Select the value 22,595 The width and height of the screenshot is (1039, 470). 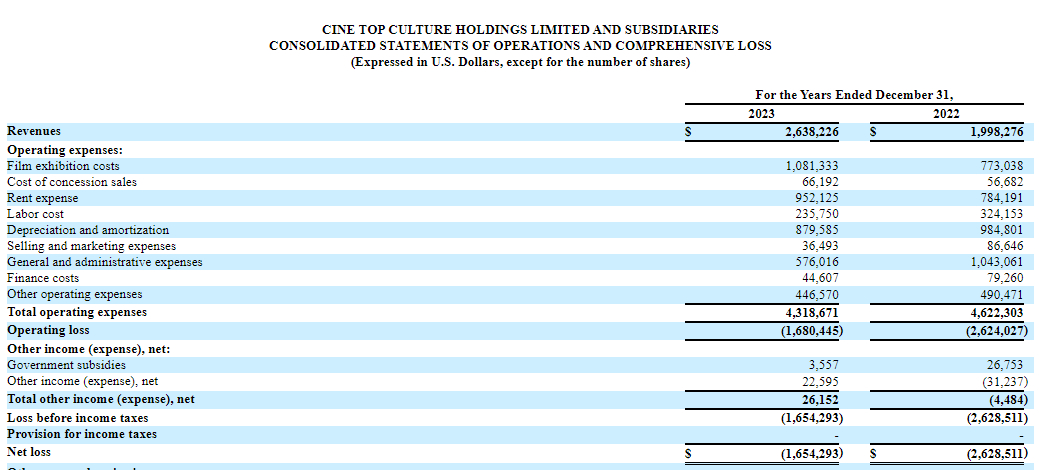pyautogui.click(x=820, y=381)
